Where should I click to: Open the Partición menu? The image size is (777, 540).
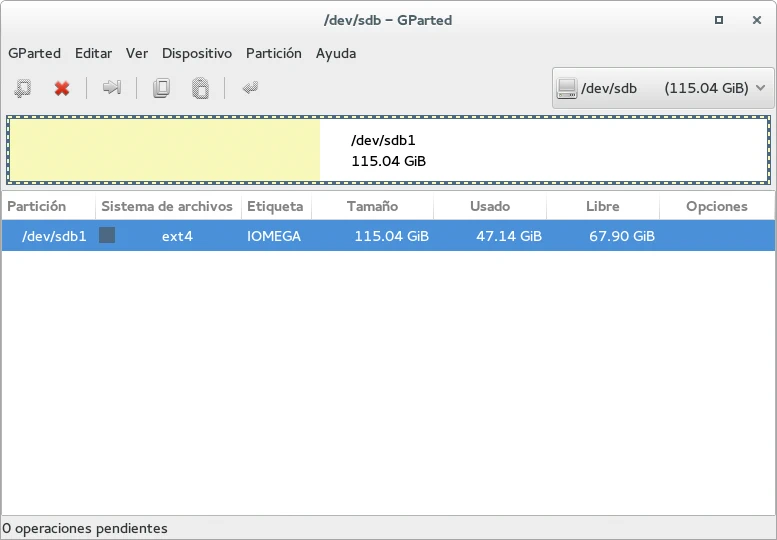coord(273,53)
